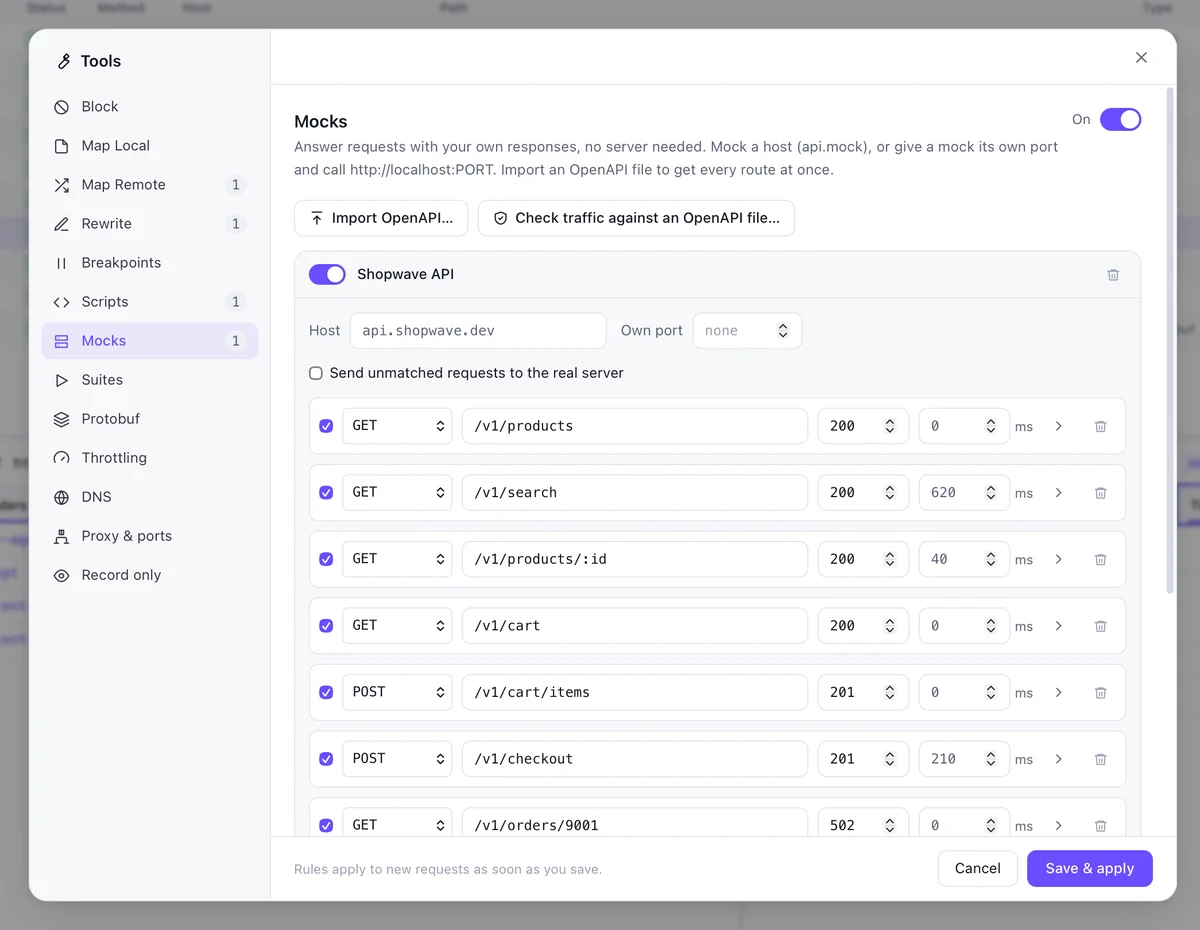The image size is (1200, 930).
Task: Click the Suites play icon
Action: (62, 380)
